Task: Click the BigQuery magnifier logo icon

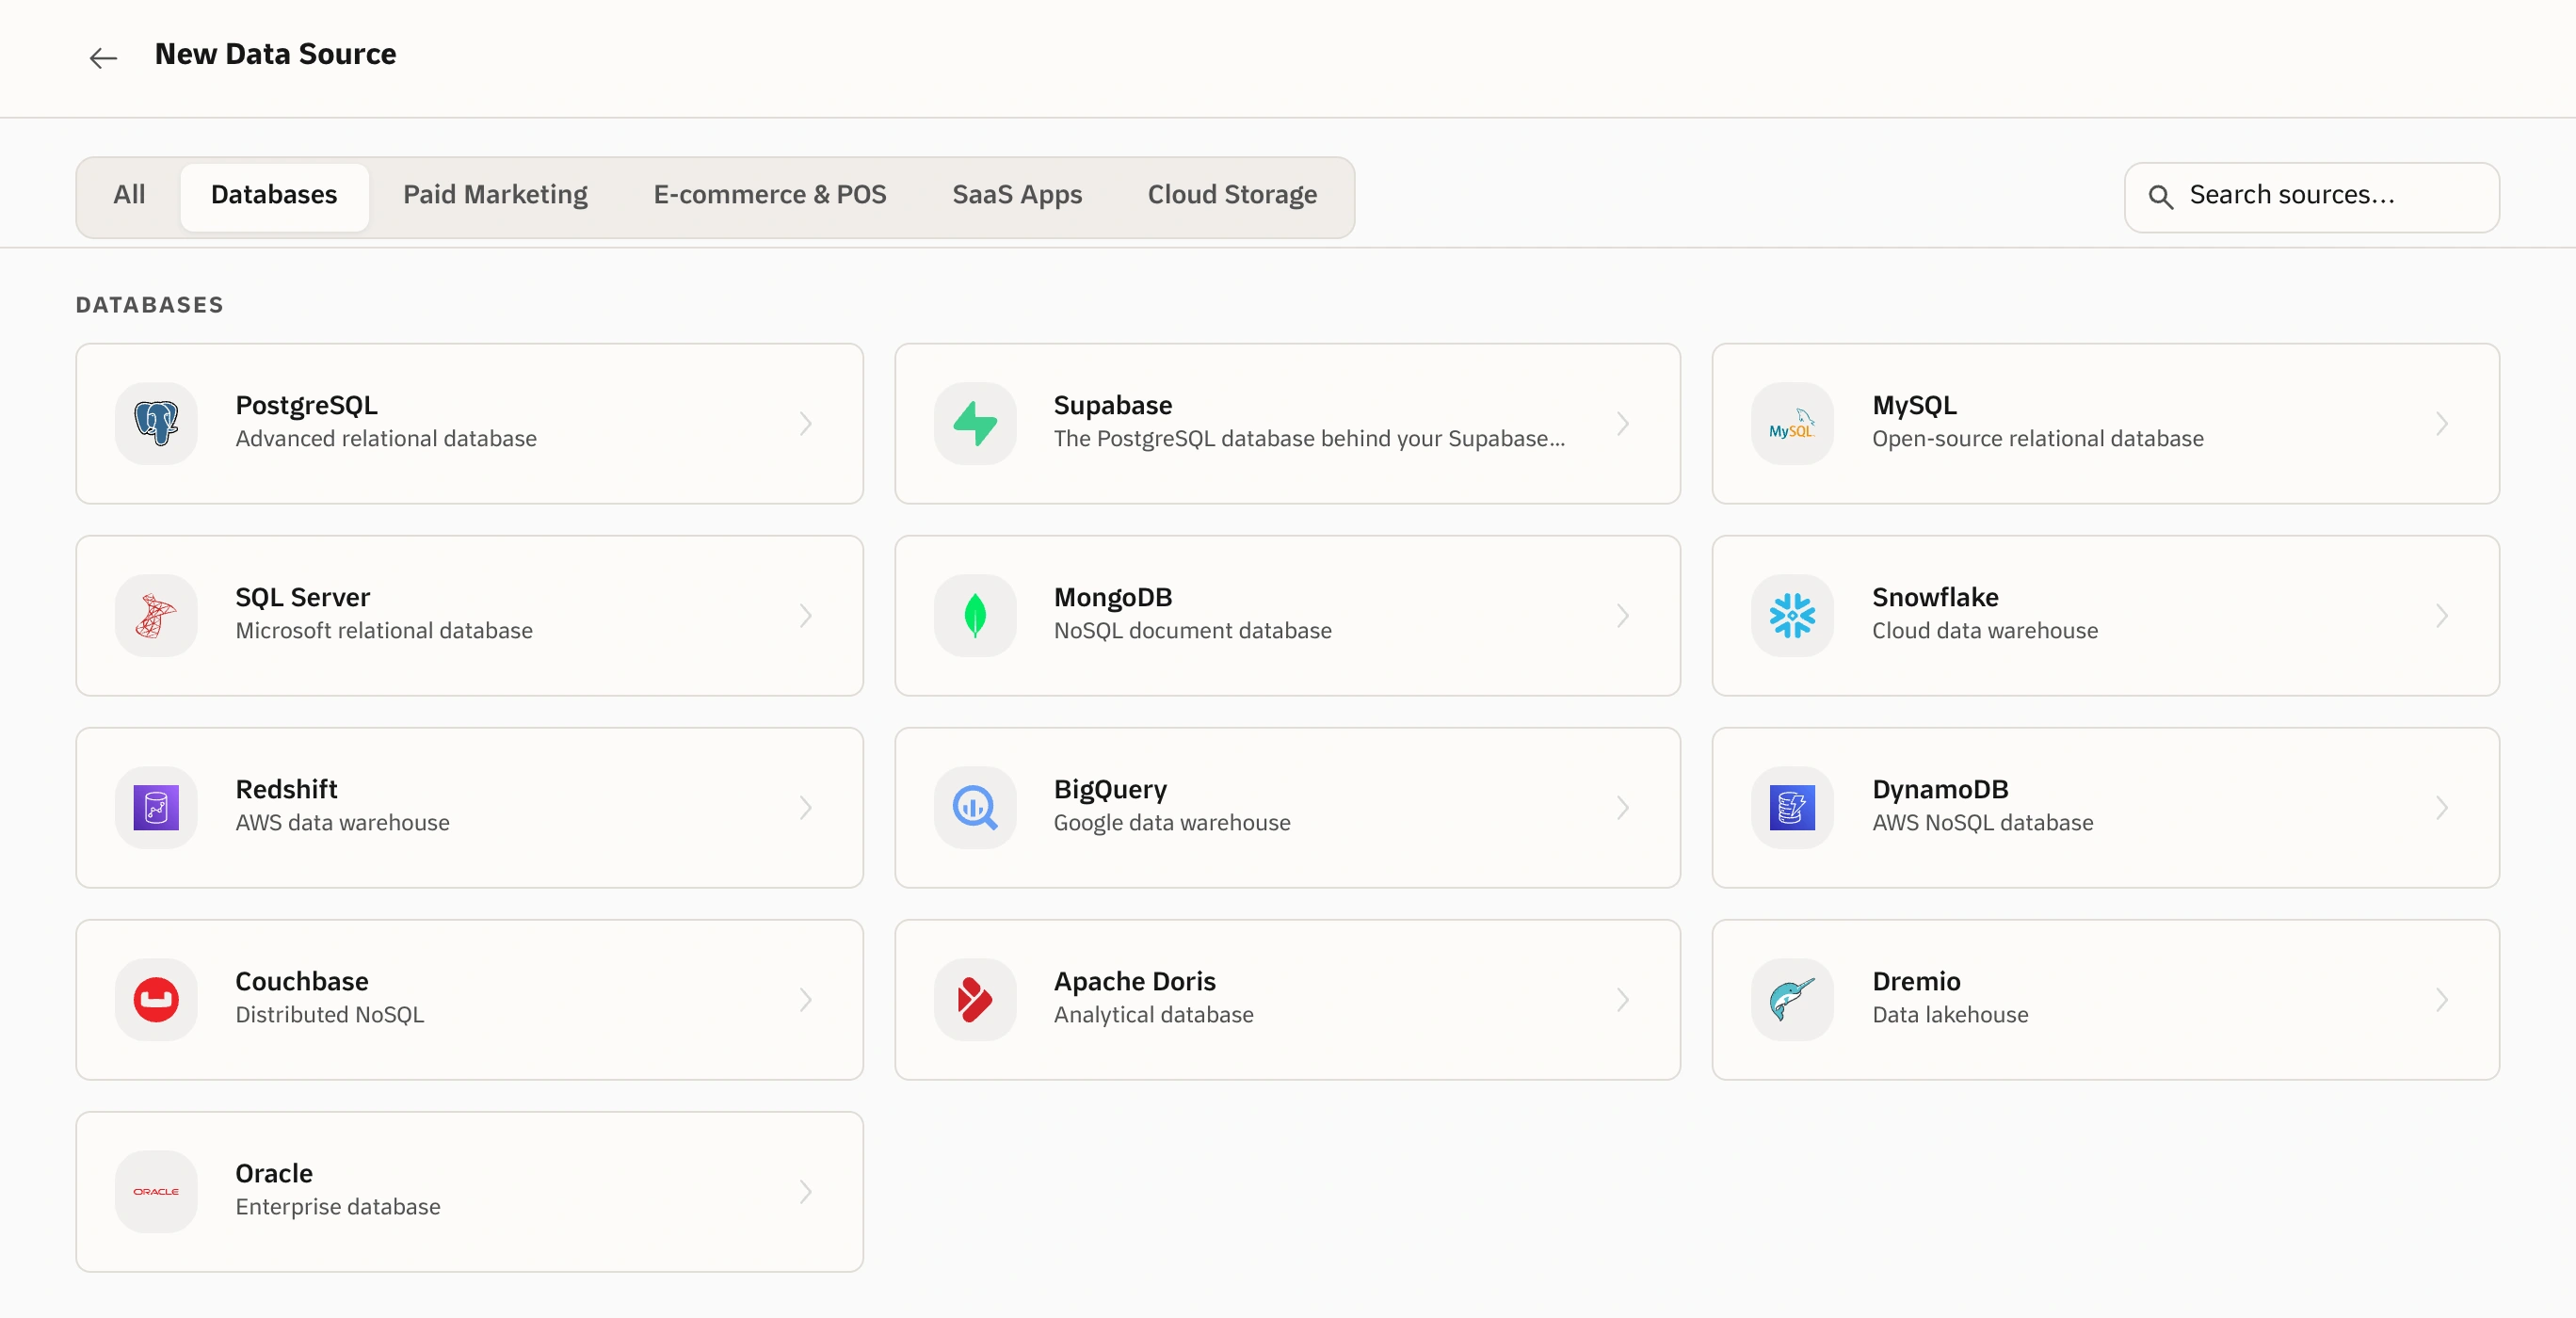Action: point(975,807)
